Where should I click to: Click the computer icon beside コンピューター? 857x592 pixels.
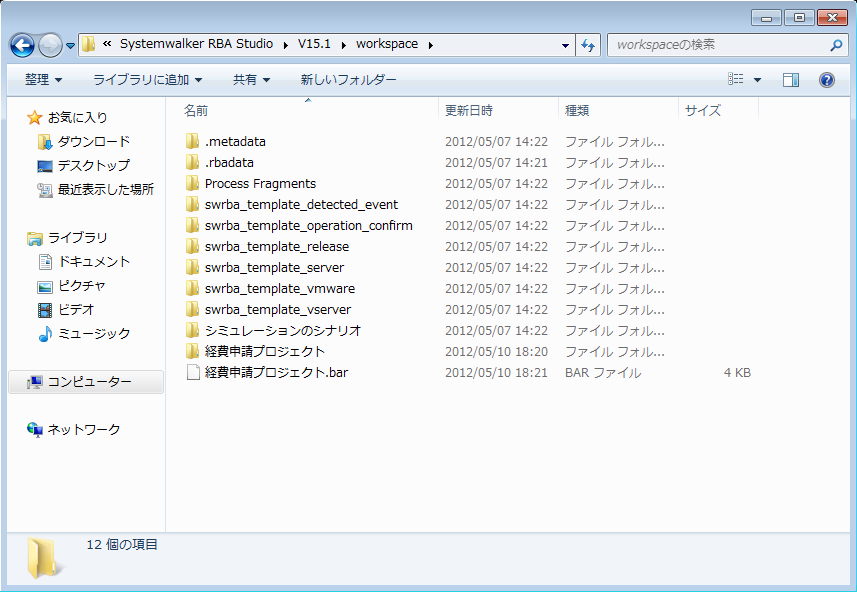click(x=34, y=382)
